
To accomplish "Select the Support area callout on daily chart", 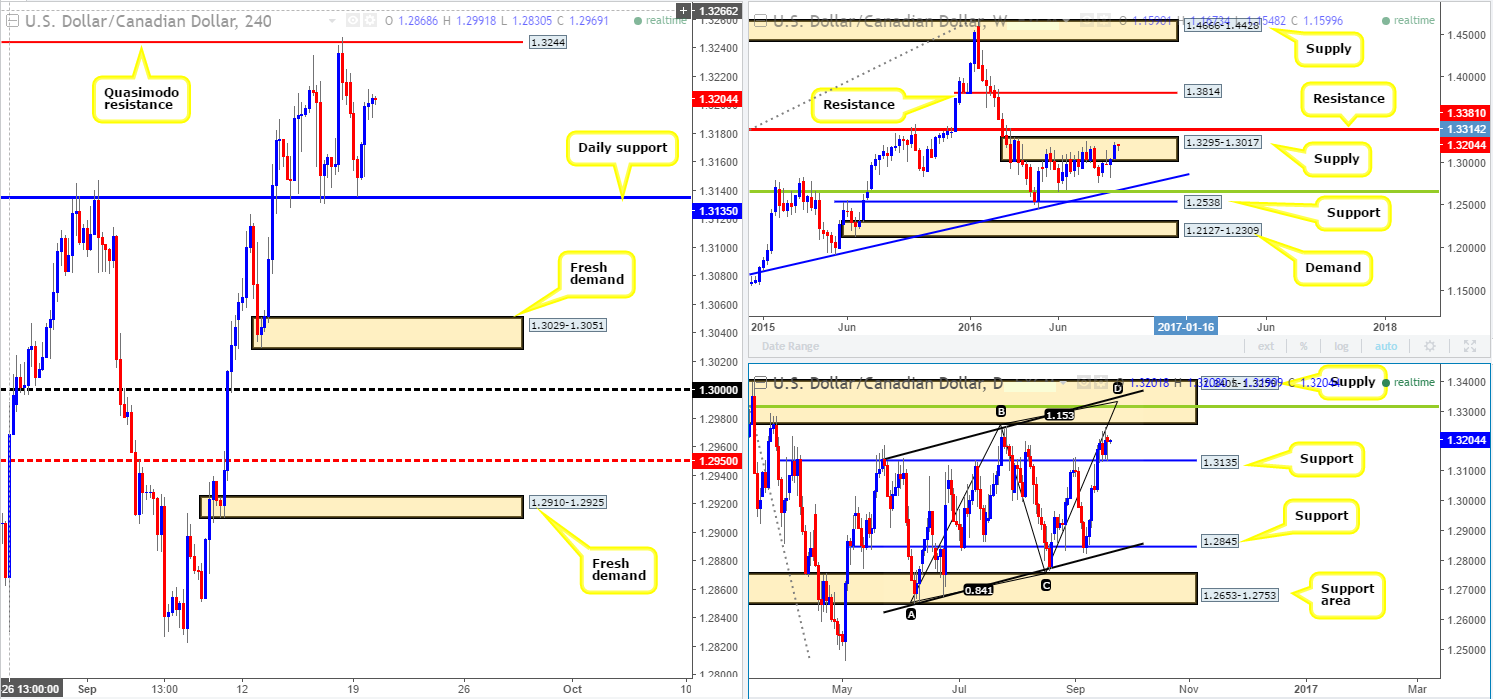I will 1349,594.
